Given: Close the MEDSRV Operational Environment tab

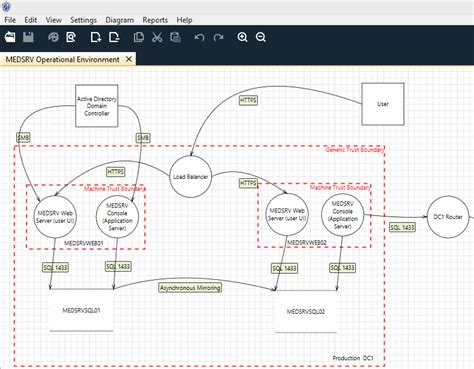Looking at the screenshot, I should pyautogui.click(x=129, y=59).
